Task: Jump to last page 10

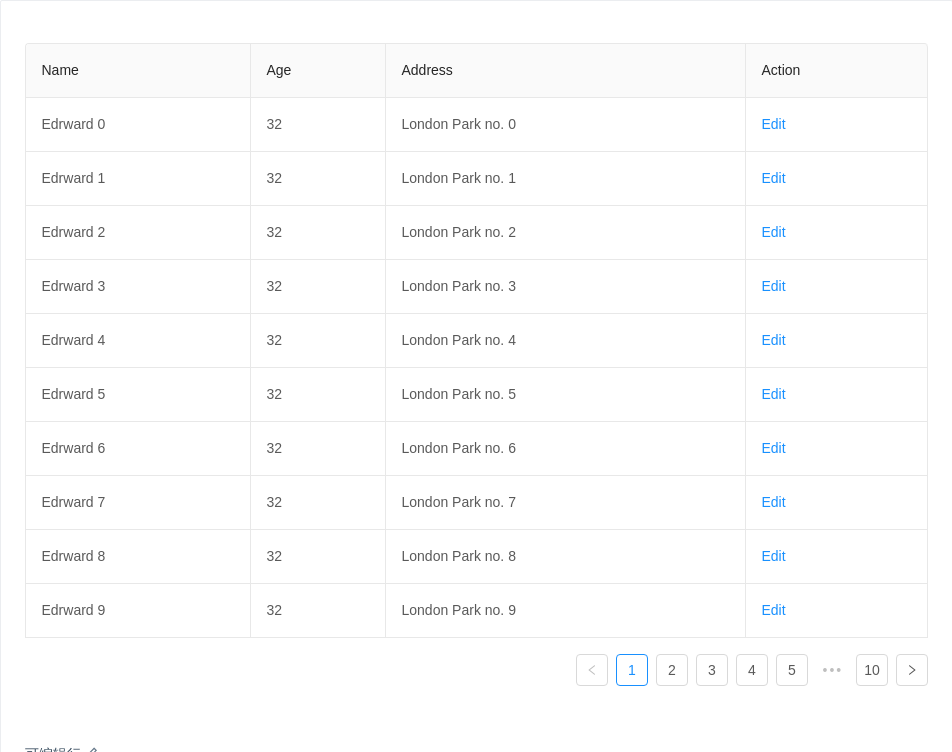Action: click(x=871, y=670)
